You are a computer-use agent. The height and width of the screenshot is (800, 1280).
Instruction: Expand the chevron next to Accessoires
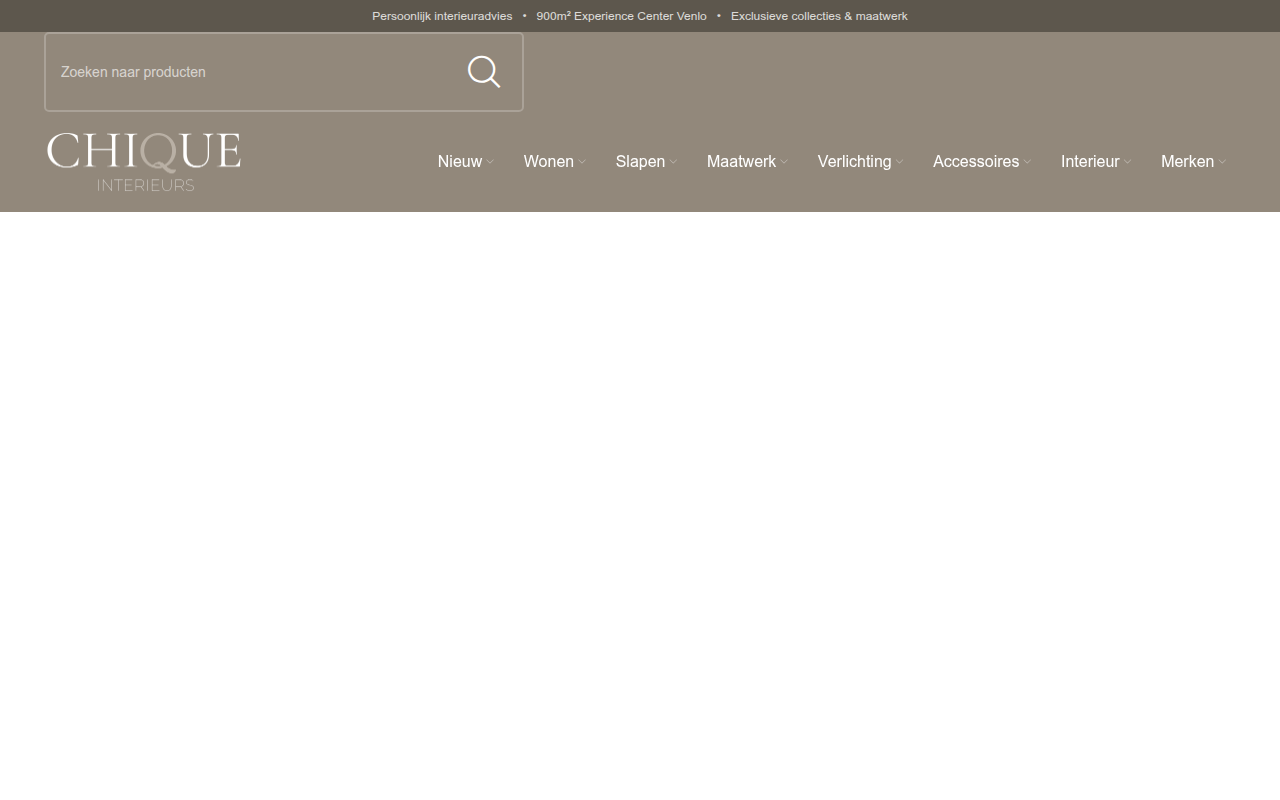[x=1027, y=162]
